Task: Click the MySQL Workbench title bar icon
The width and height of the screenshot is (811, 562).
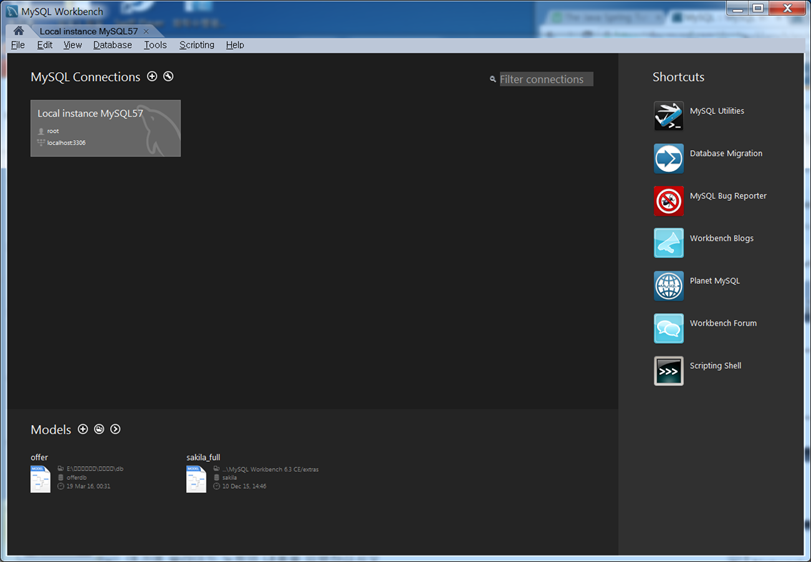Action: [x=12, y=11]
